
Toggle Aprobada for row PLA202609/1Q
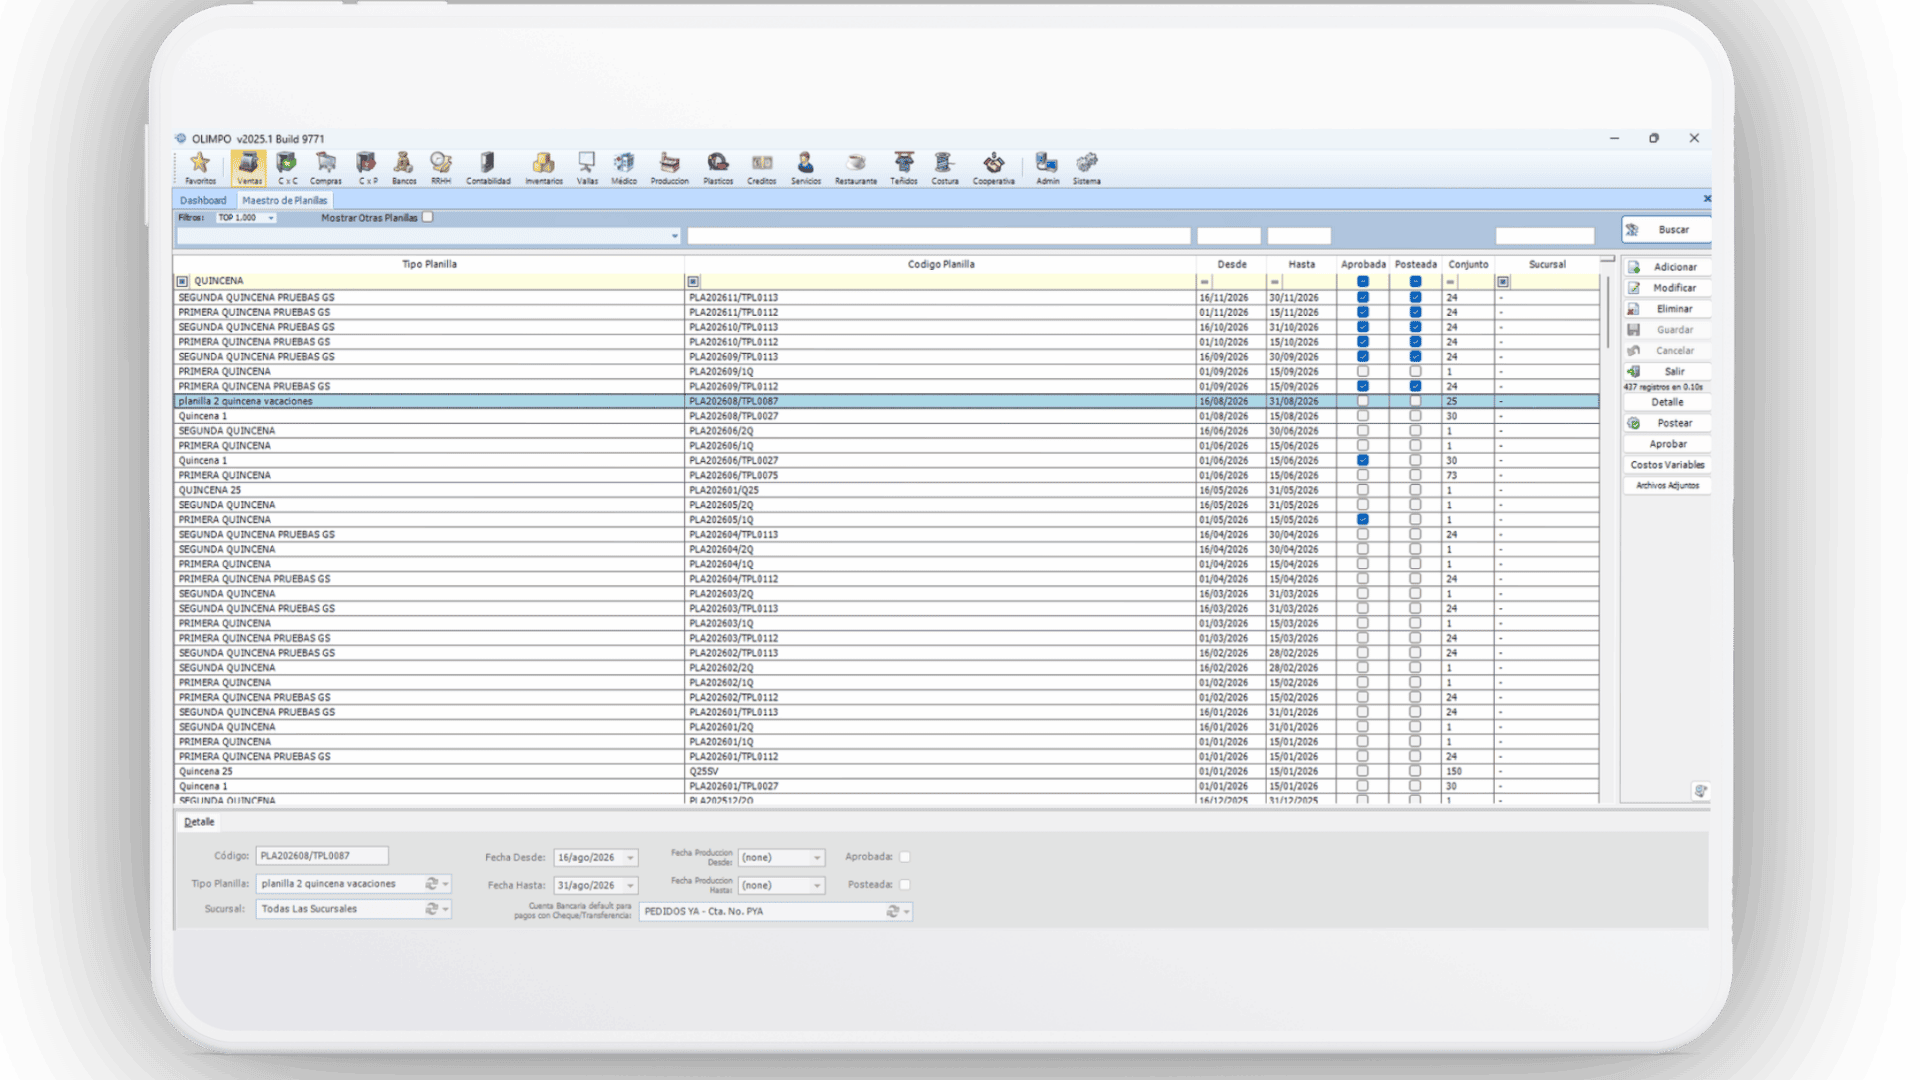pyautogui.click(x=1363, y=372)
